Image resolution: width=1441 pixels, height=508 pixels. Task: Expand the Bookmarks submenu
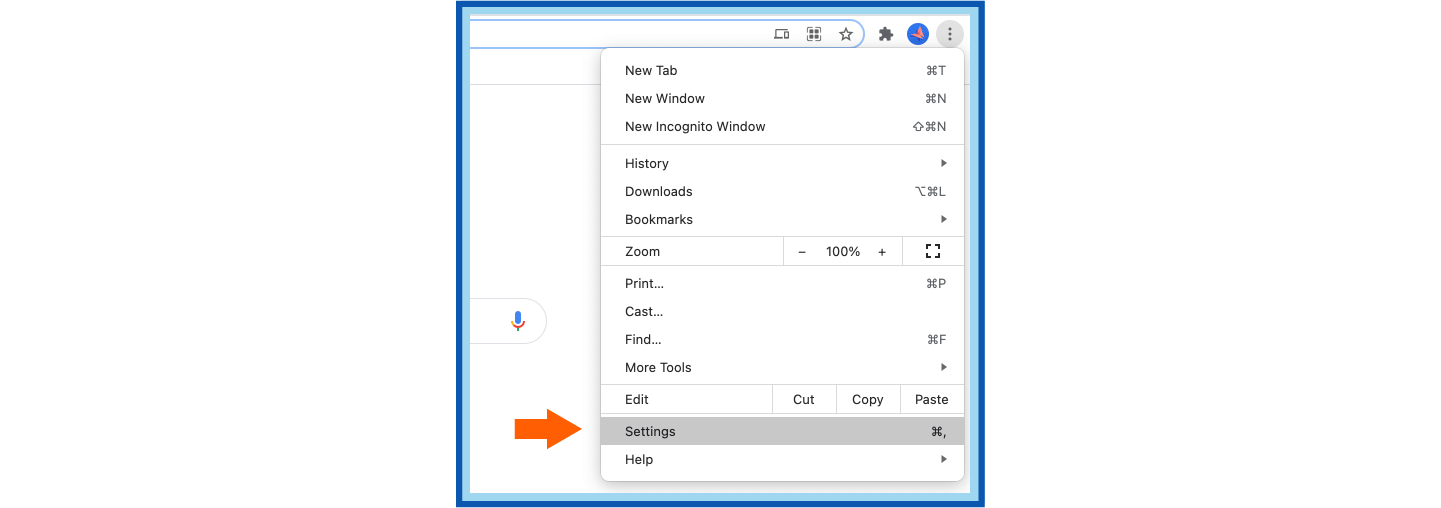782,219
